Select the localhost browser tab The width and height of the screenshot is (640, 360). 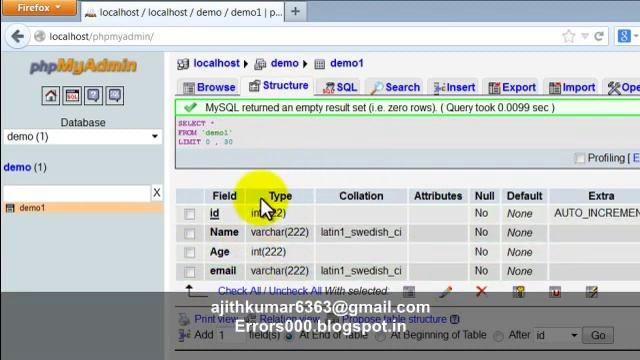point(184,12)
